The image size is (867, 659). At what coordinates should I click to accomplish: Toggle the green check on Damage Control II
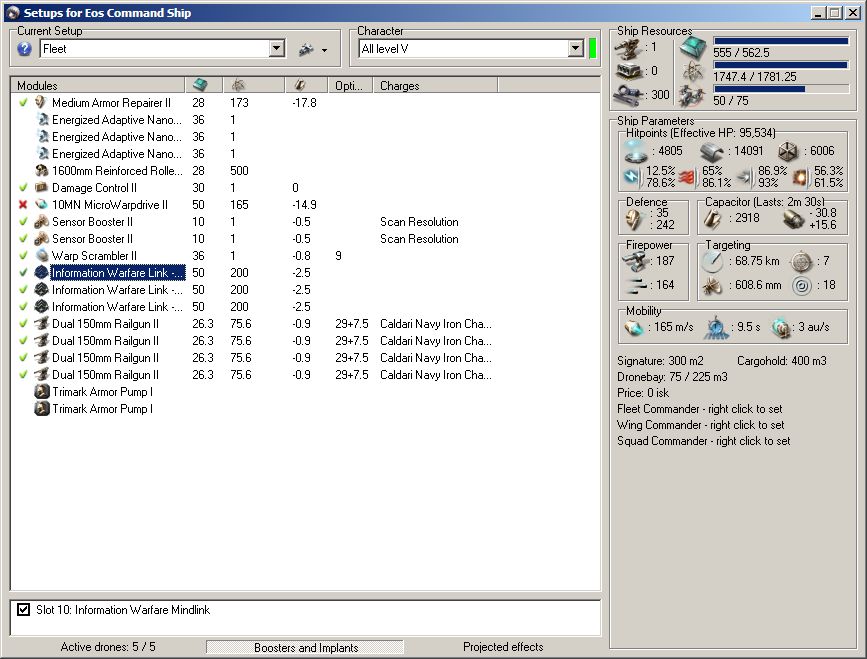(x=23, y=188)
